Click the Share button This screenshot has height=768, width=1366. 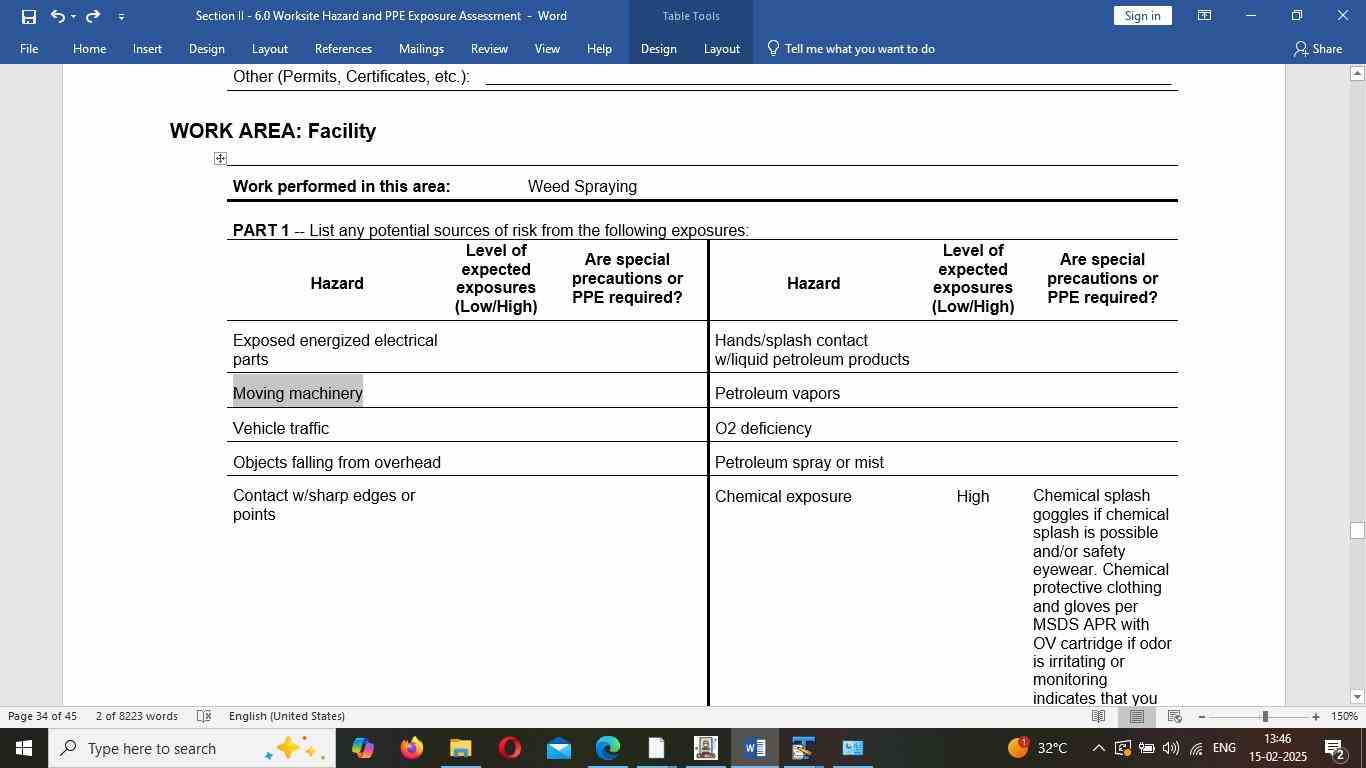(1317, 49)
